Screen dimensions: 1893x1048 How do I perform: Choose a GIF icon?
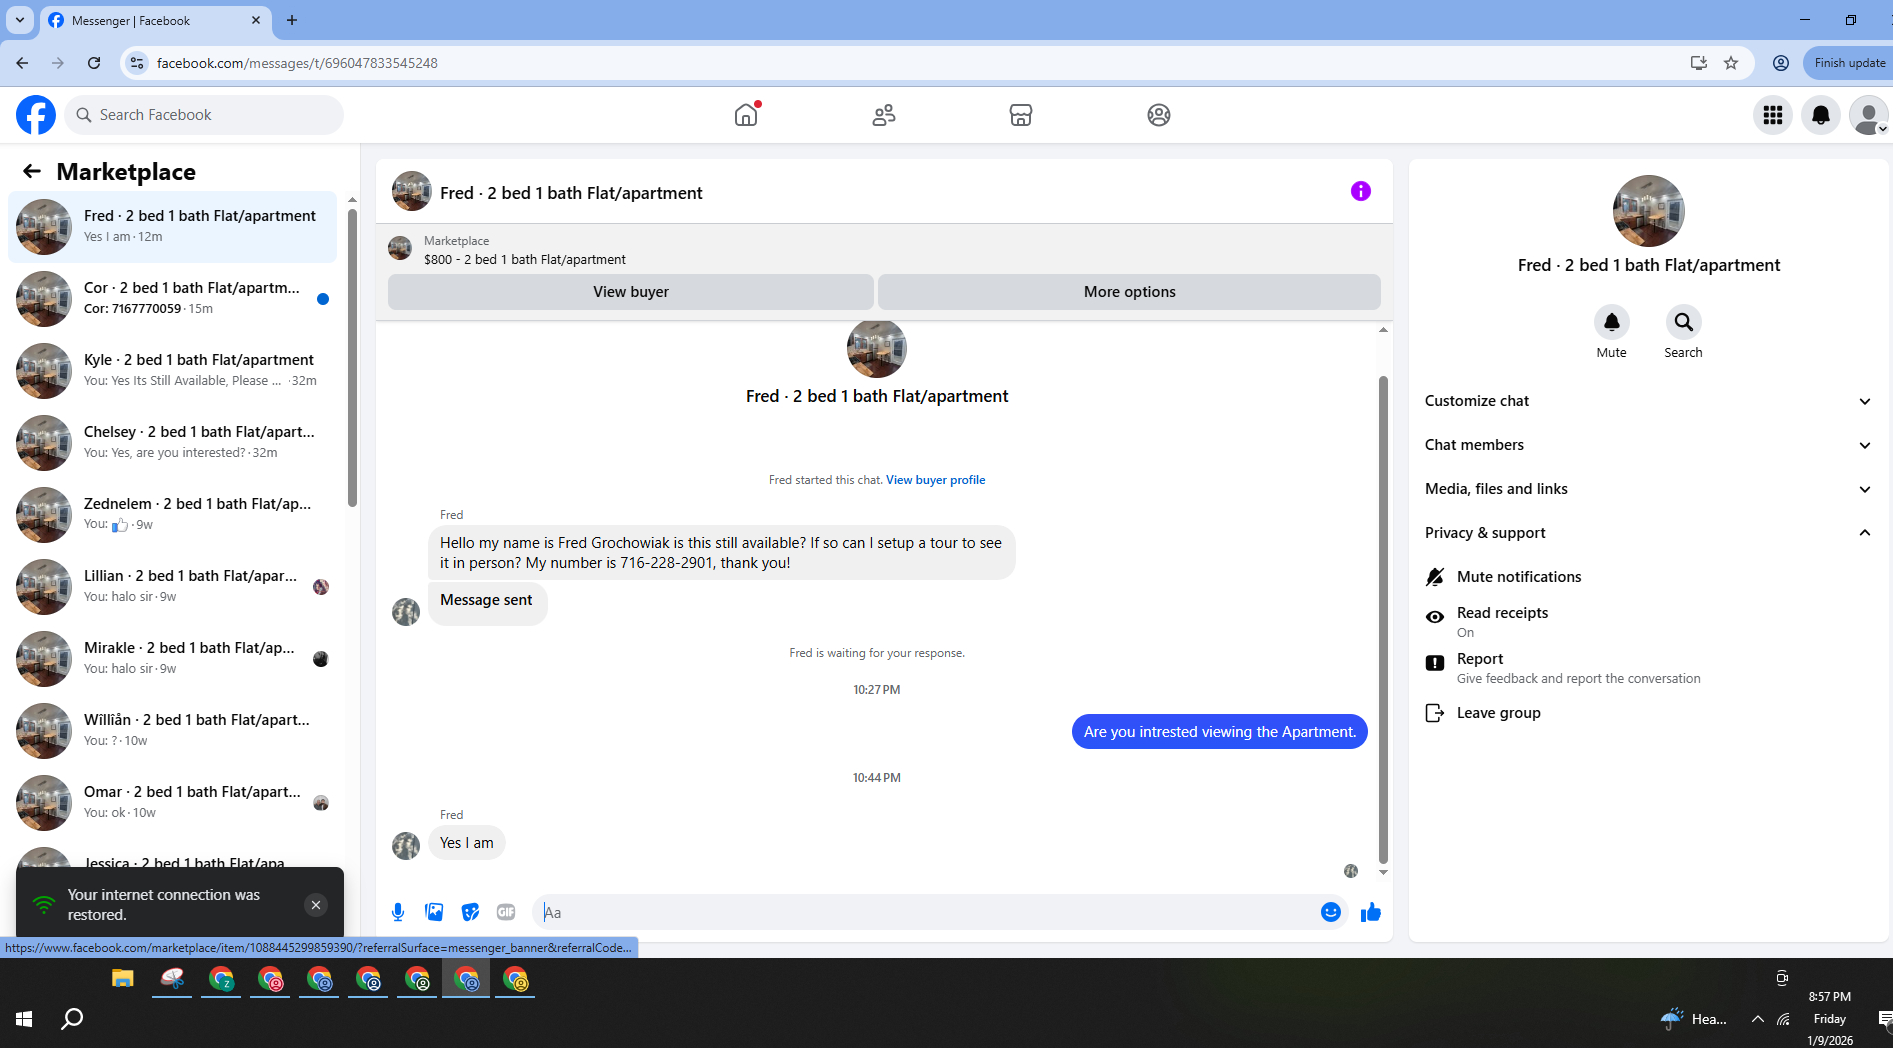coord(506,912)
